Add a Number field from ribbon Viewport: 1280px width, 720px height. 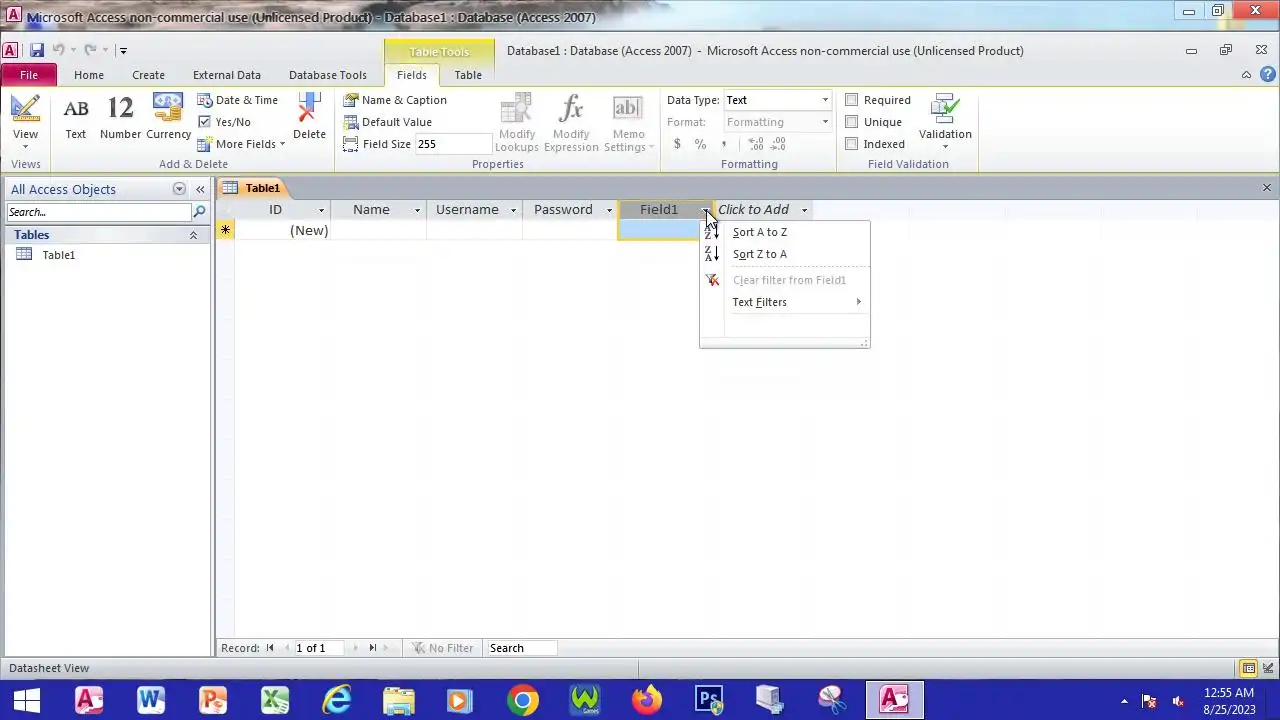pos(120,118)
